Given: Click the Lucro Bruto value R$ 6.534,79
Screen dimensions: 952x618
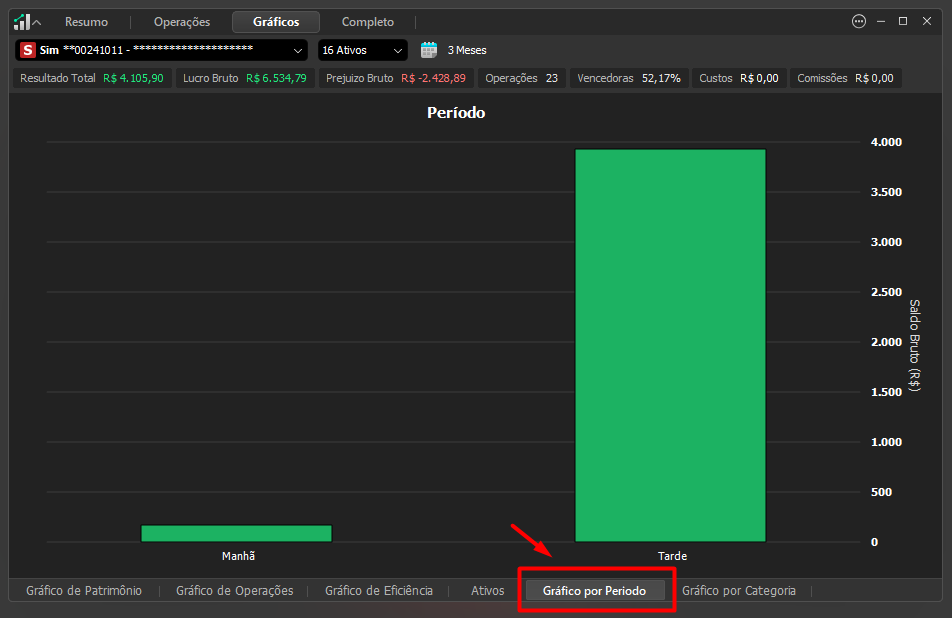Looking at the screenshot, I should click(x=276, y=78).
